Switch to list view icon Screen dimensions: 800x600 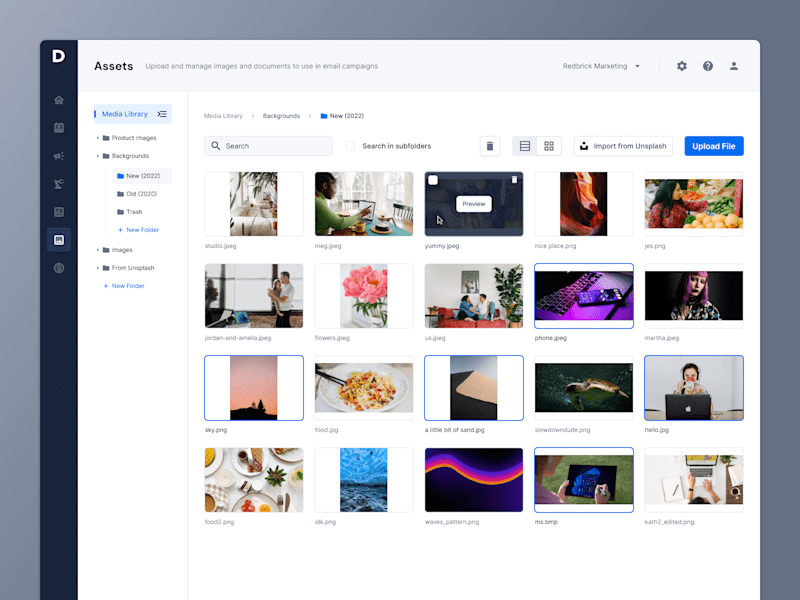(x=524, y=146)
